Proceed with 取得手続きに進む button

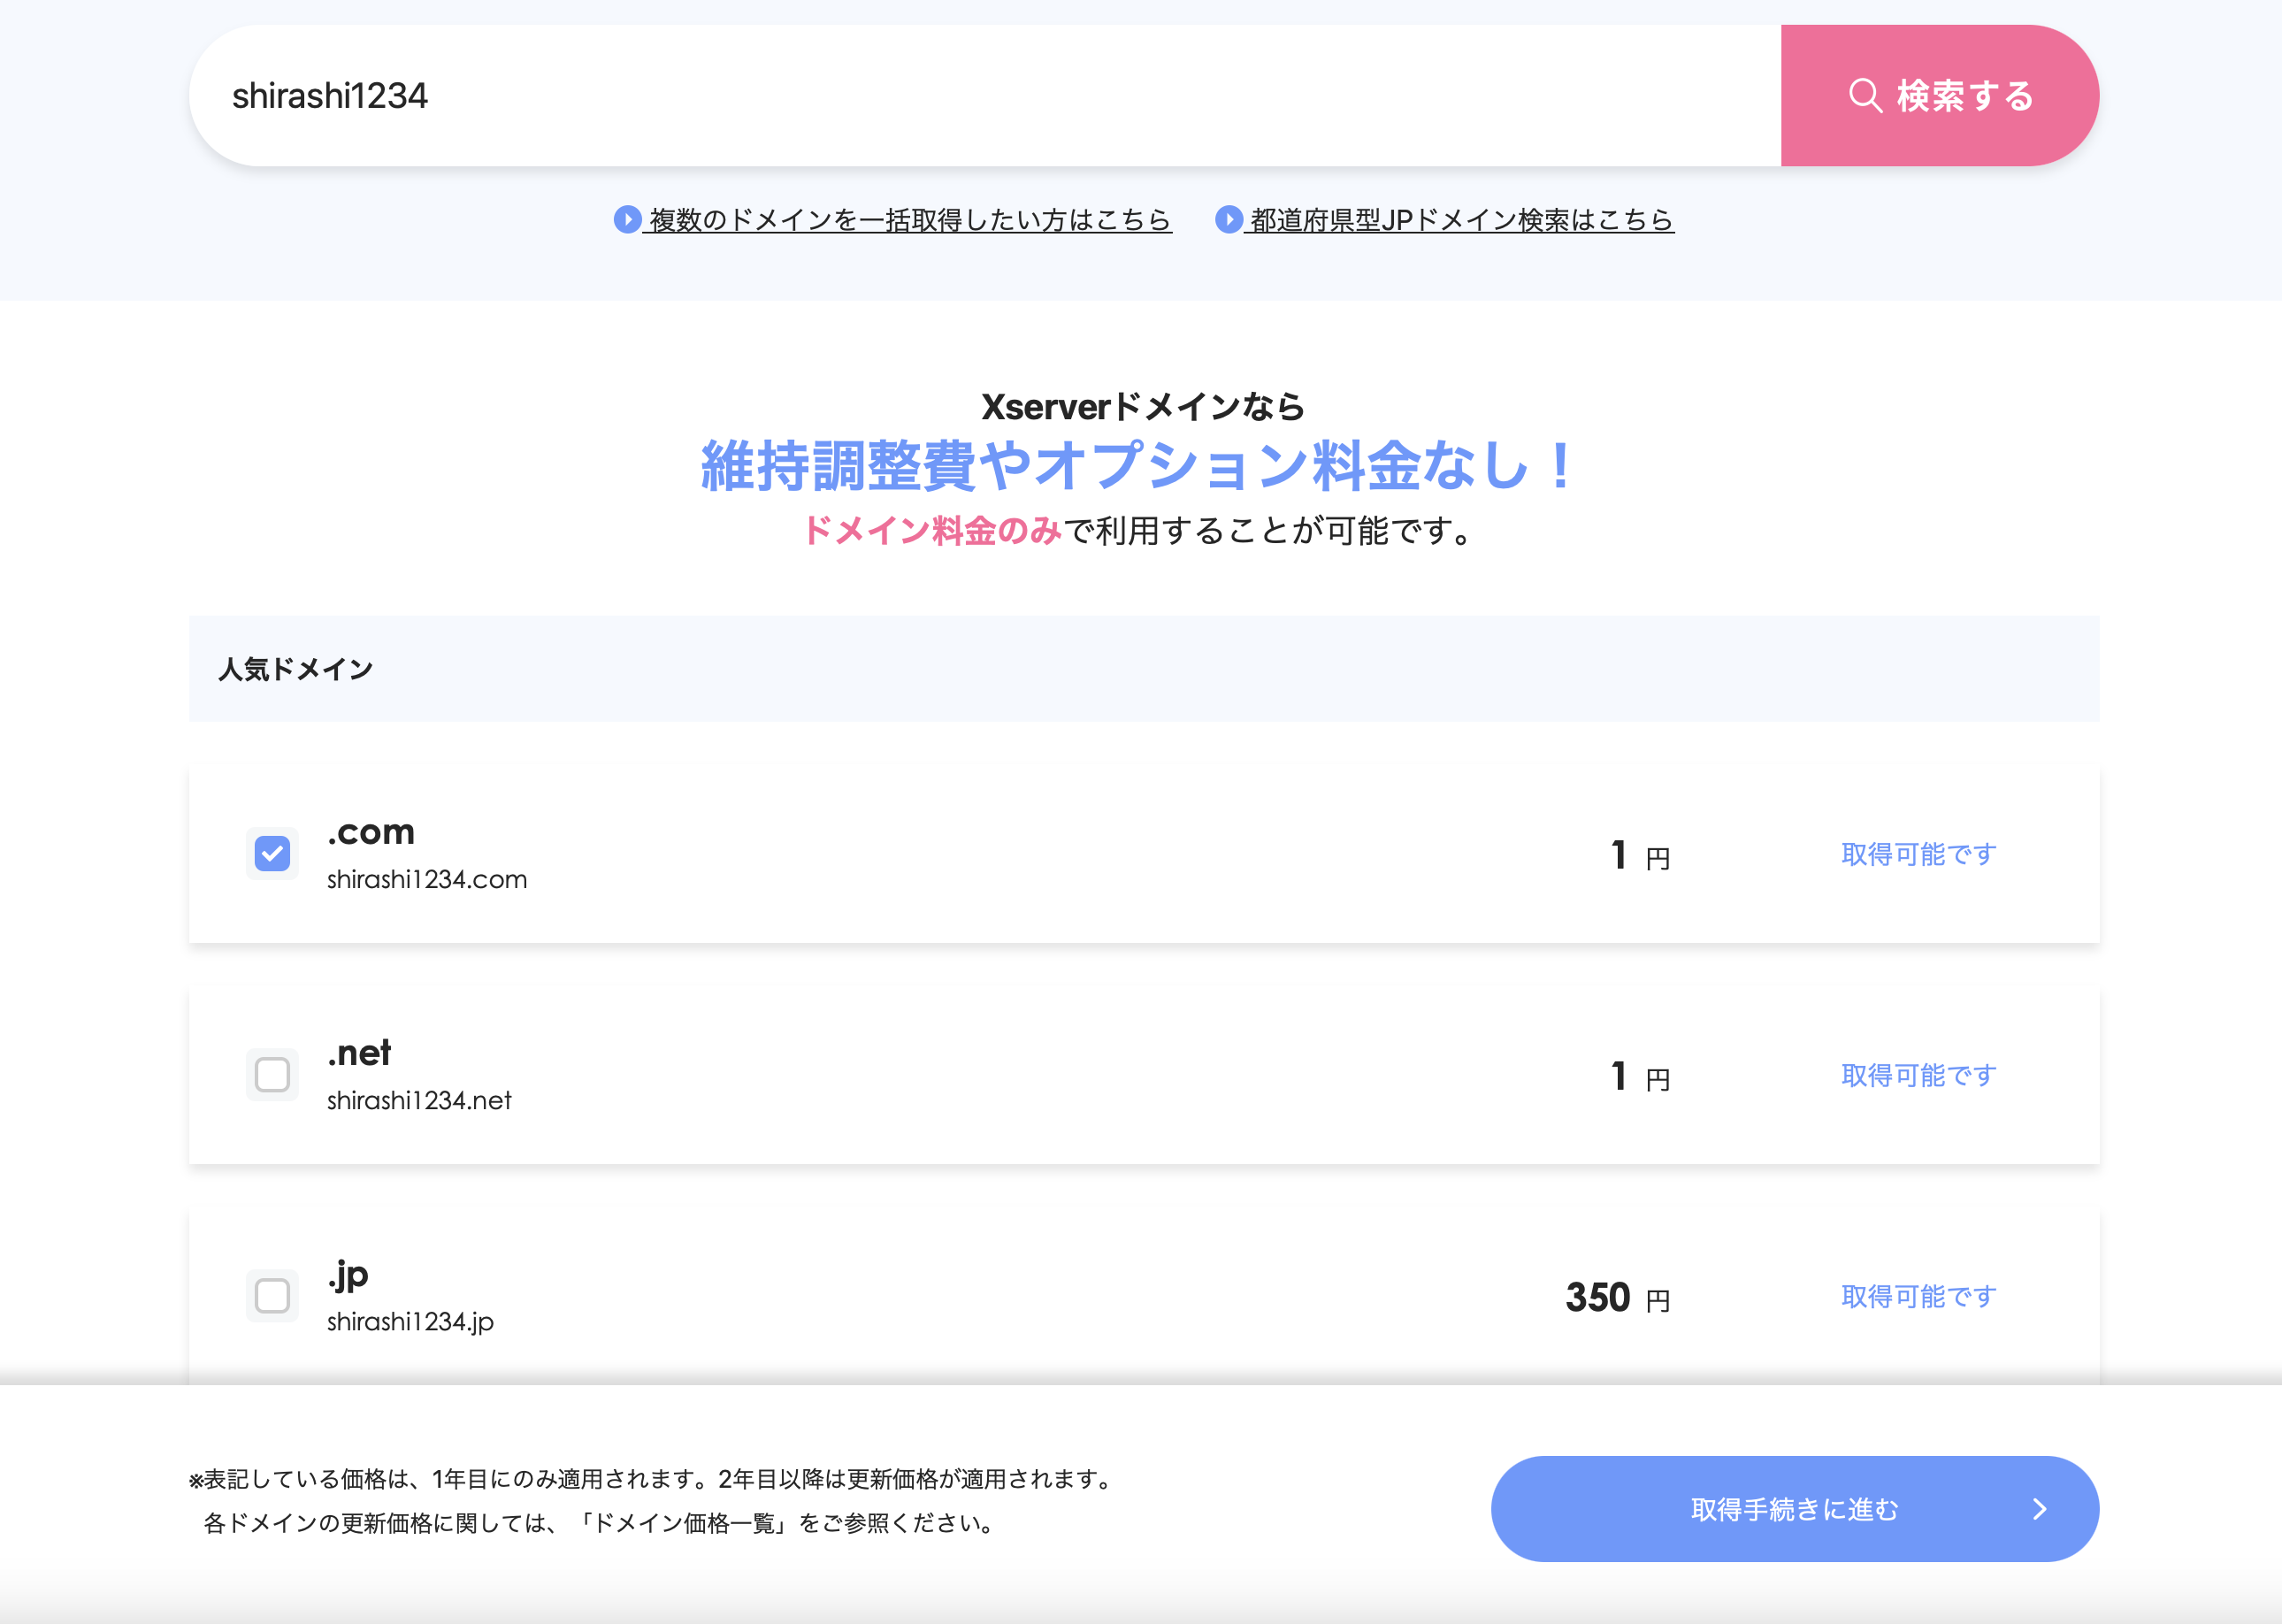tap(1793, 1509)
